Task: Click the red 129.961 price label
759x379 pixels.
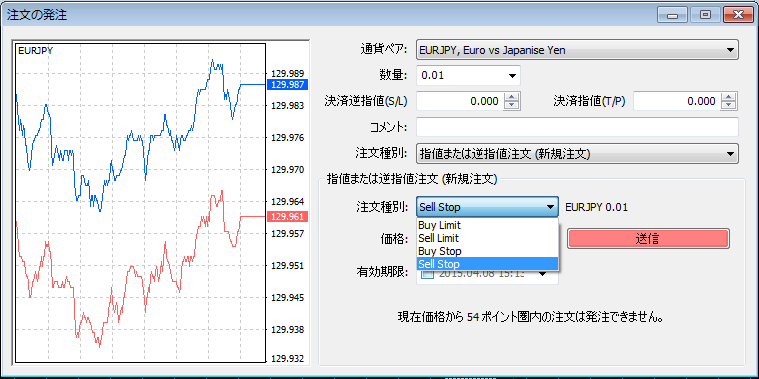Action: [x=288, y=217]
